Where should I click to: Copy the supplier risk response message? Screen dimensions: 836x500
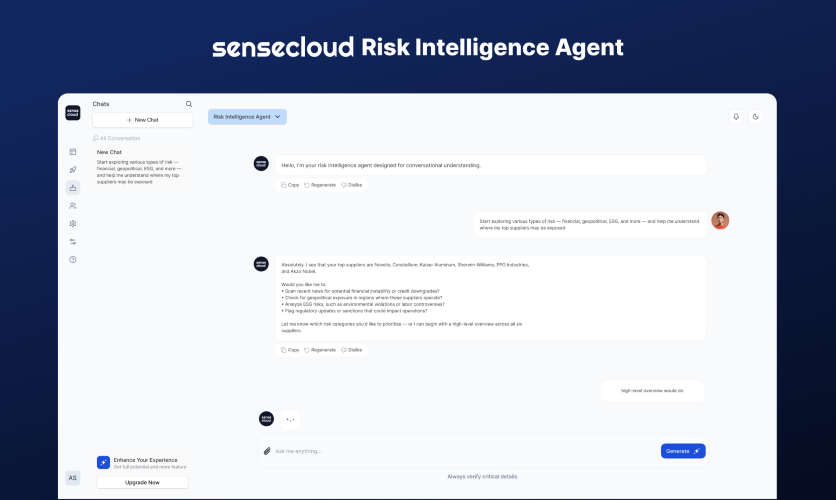(x=290, y=350)
